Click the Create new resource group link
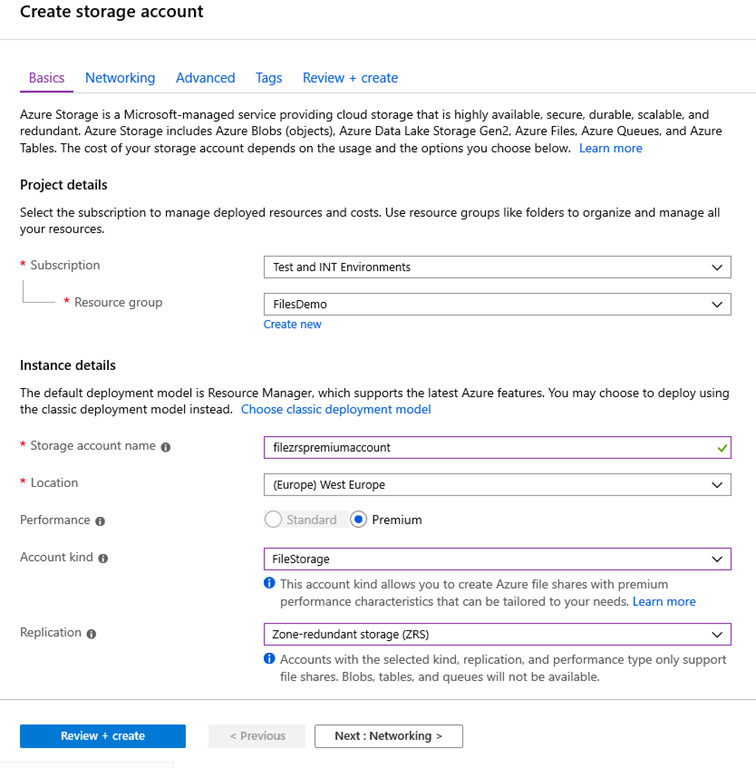The image size is (756, 768). click(292, 324)
